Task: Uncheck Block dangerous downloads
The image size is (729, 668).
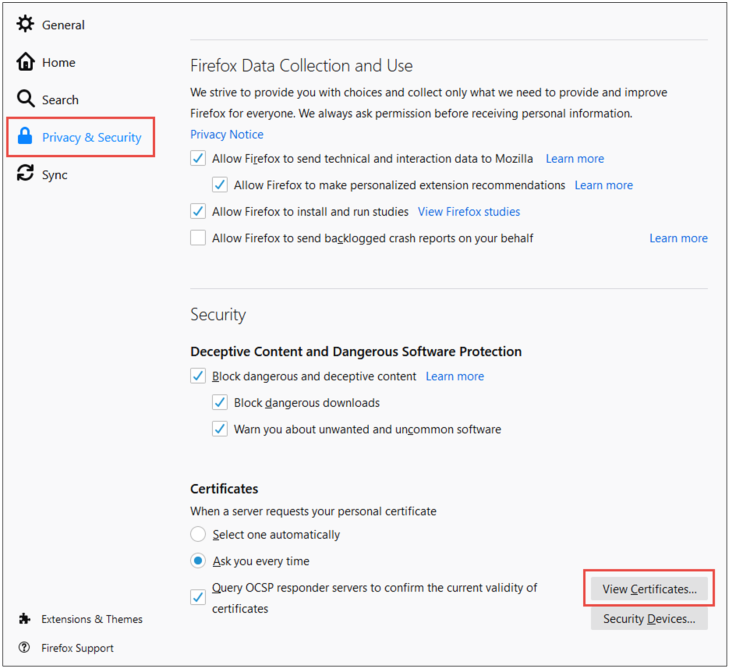Action: 220,403
